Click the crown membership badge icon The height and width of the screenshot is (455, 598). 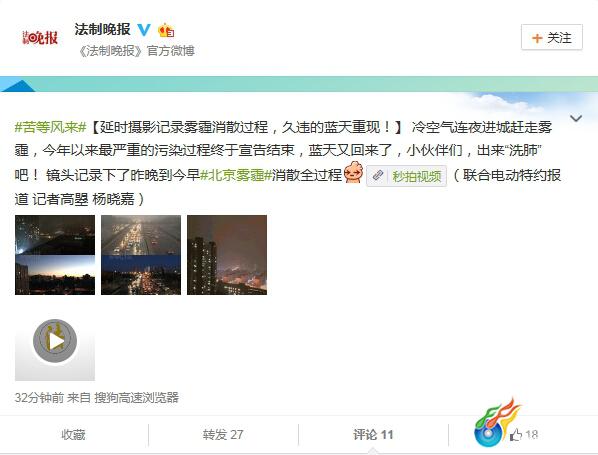point(166,30)
